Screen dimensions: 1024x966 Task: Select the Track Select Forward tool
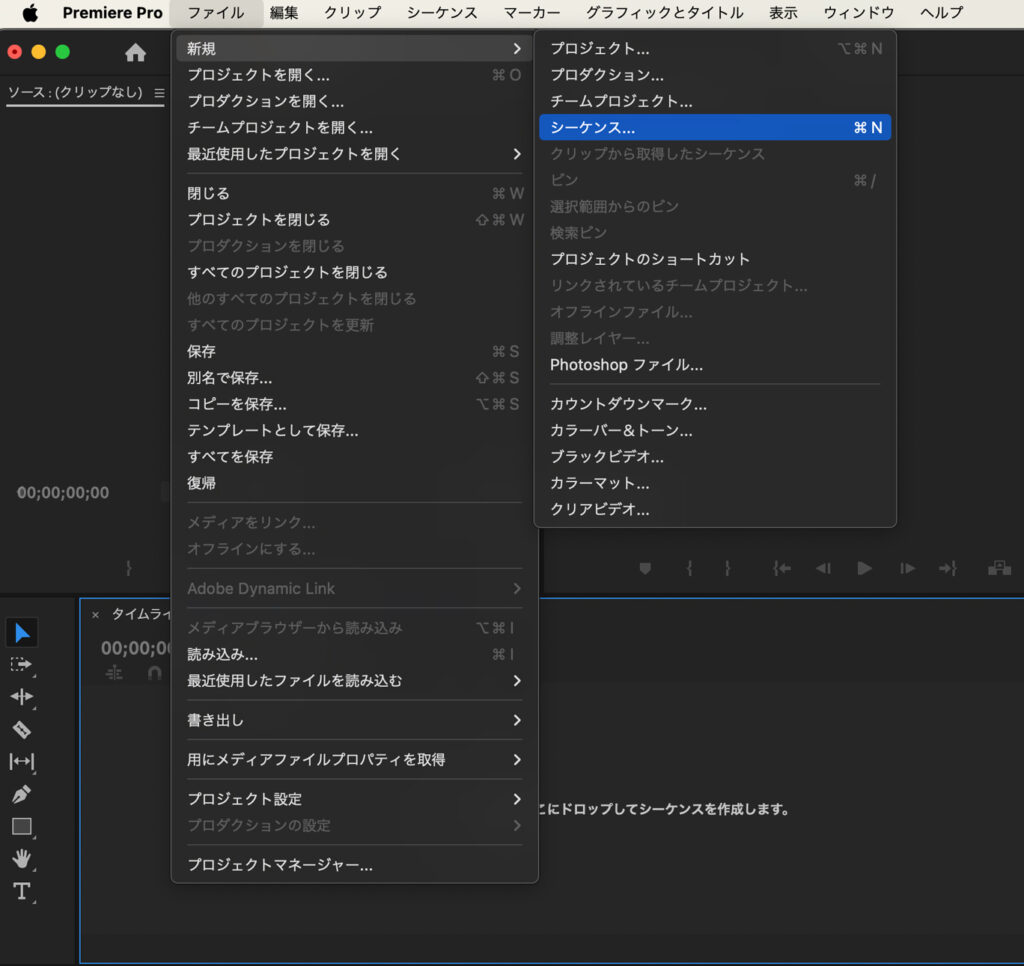point(22,664)
